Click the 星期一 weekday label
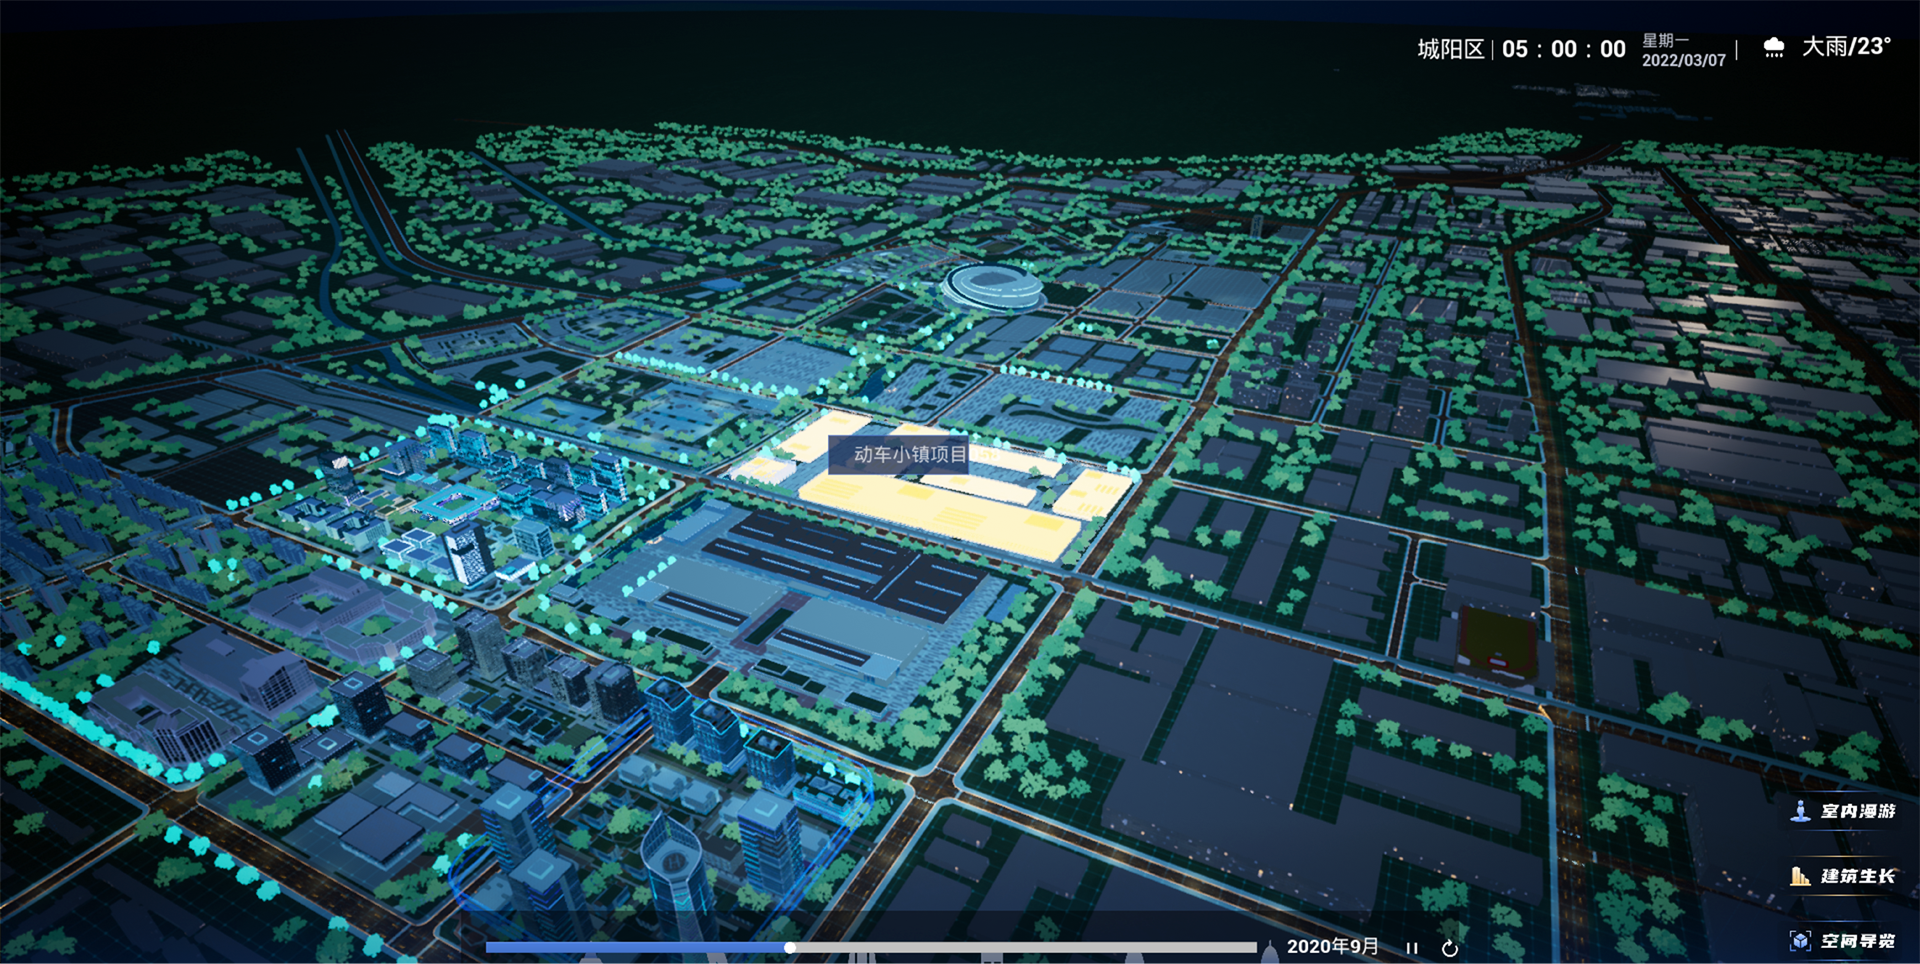 pyautogui.click(x=1665, y=40)
